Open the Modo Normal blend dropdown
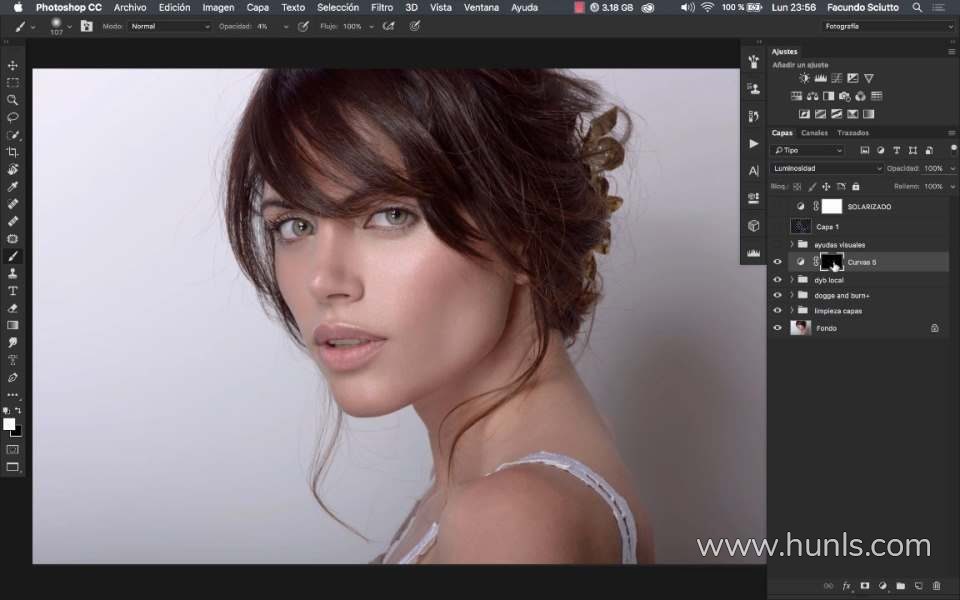960x600 pixels. 170,26
